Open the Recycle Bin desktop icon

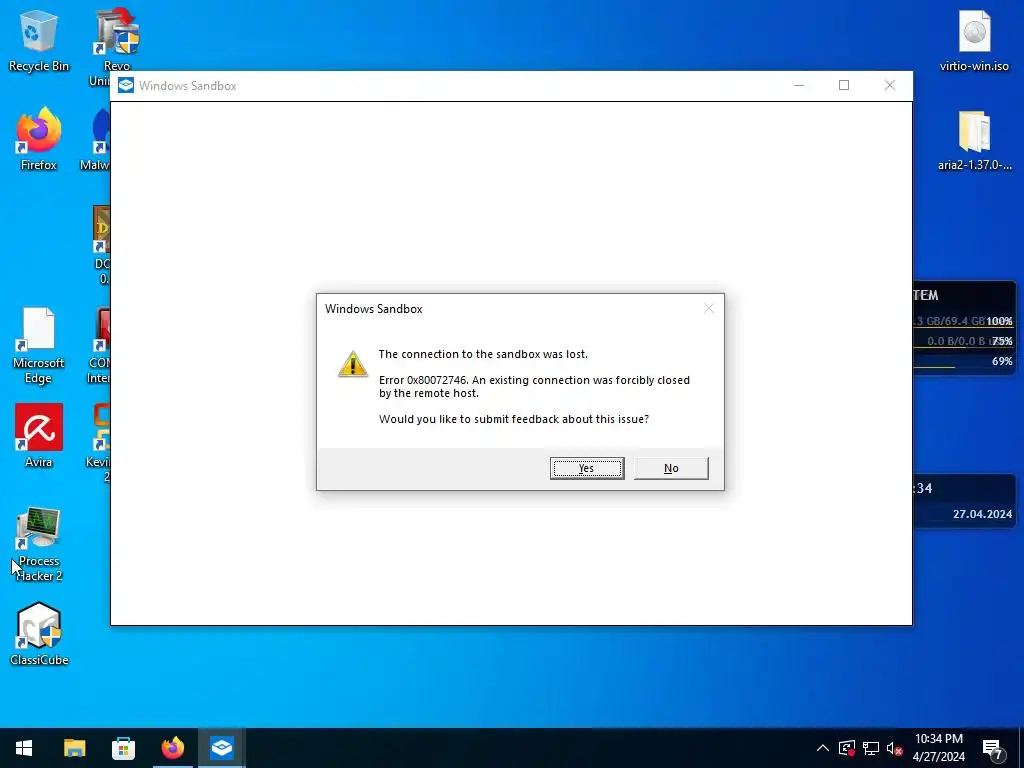39,40
